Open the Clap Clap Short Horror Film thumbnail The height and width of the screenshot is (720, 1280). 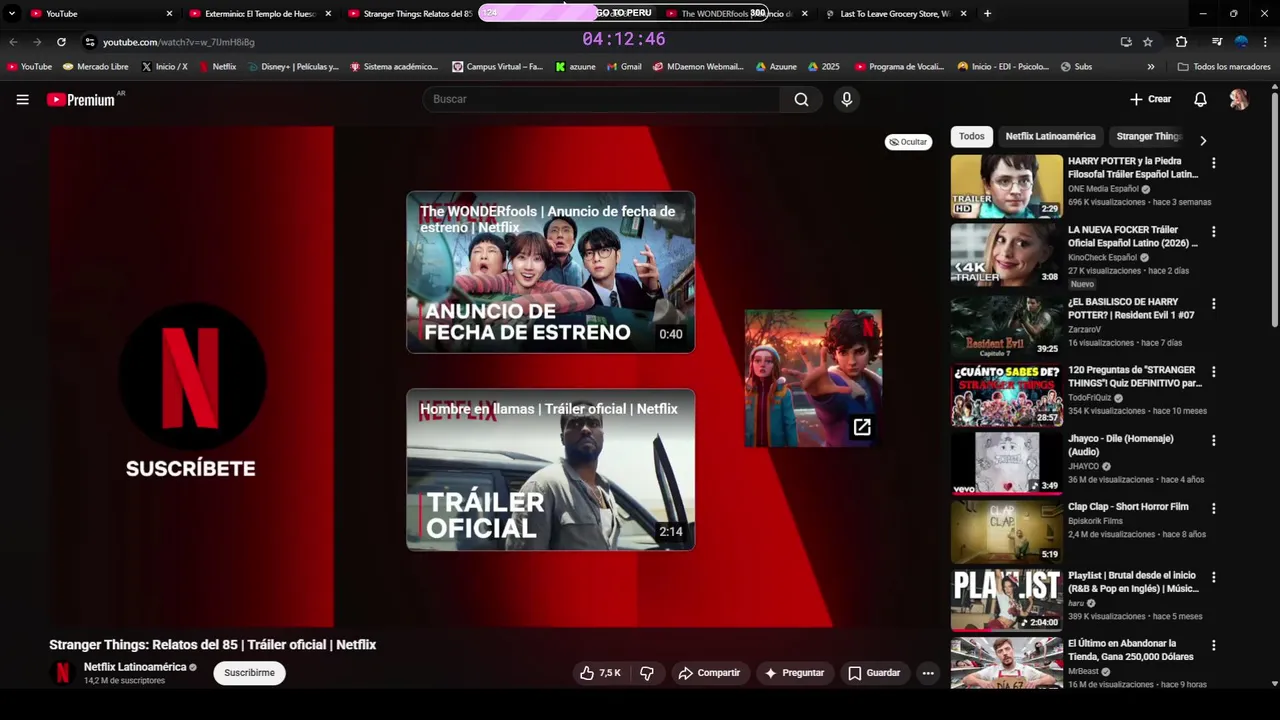[1006, 531]
